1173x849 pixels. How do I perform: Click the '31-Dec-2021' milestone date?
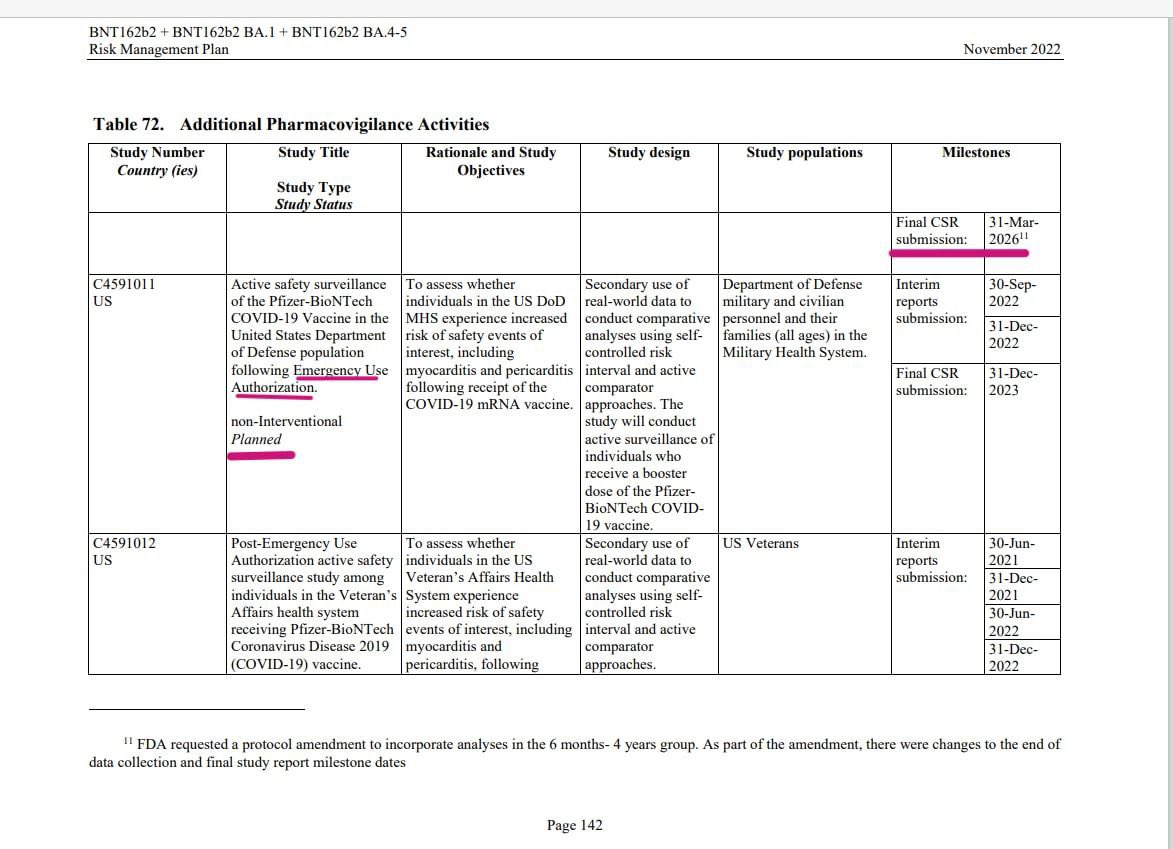pos(1013,586)
